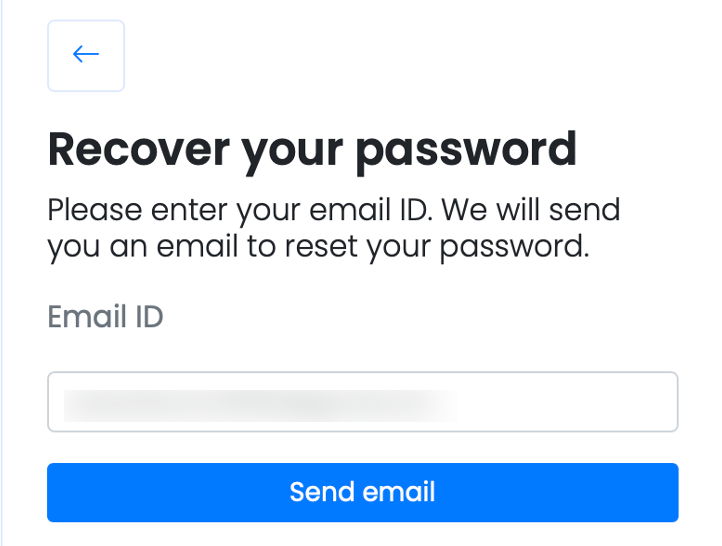Select the field below the Email ID label
The image size is (722, 546).
[362, 402]
